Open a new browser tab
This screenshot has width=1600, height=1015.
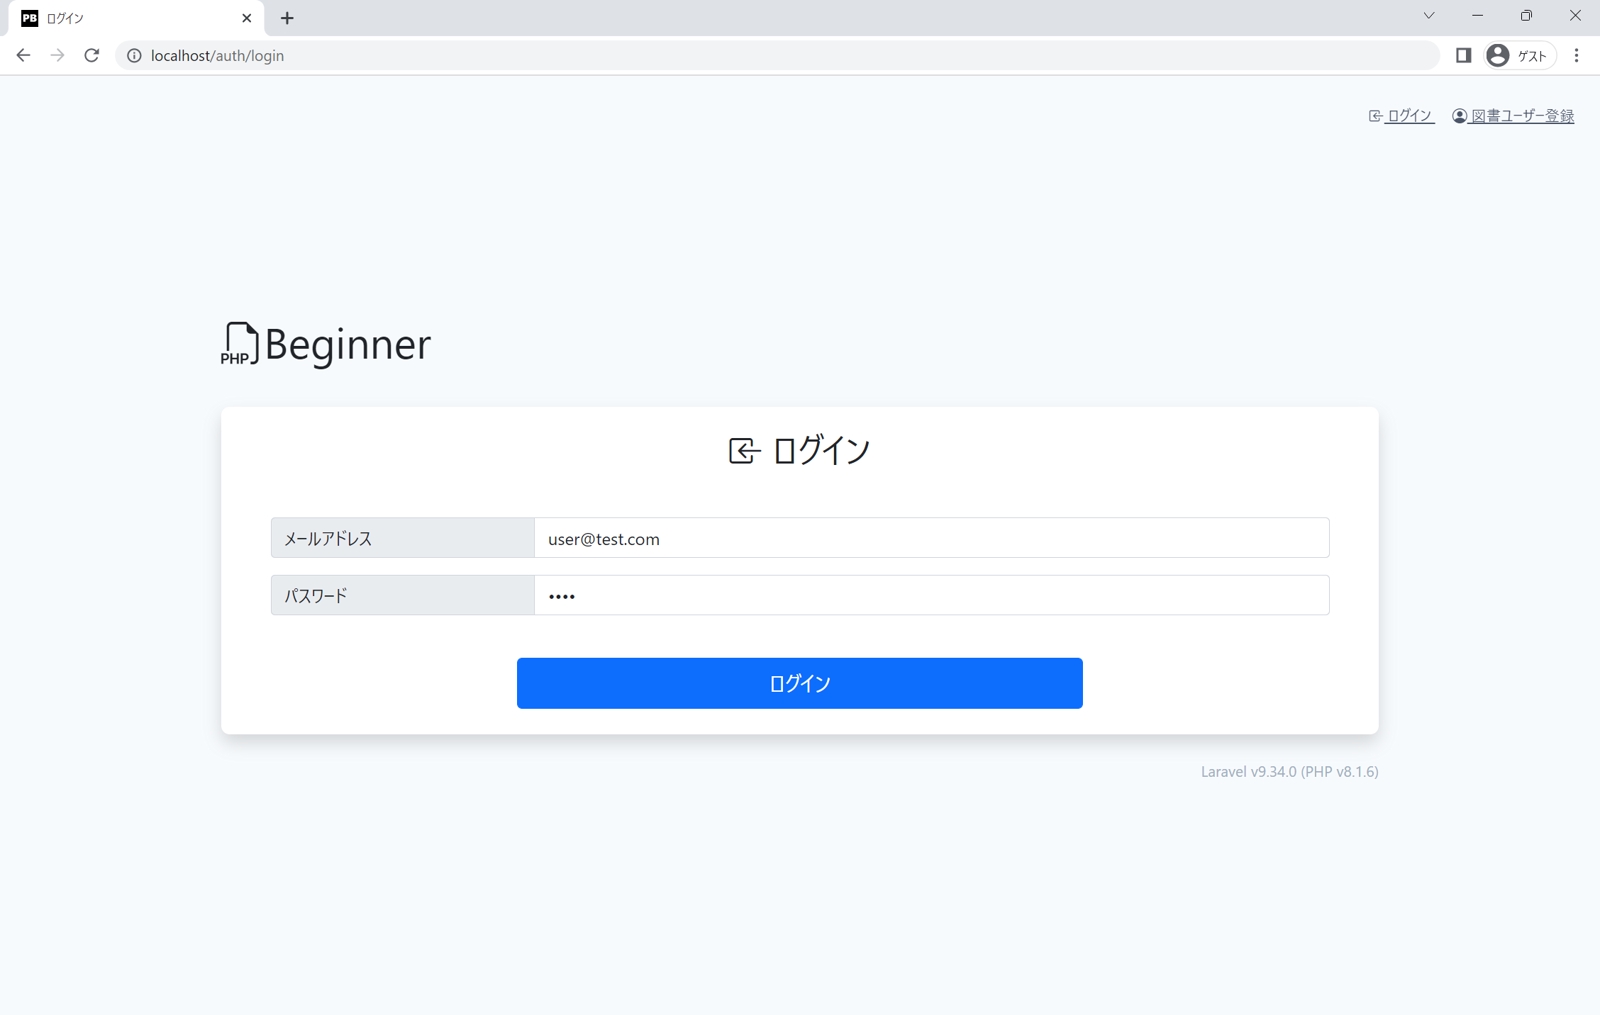(x=287, y=18)
